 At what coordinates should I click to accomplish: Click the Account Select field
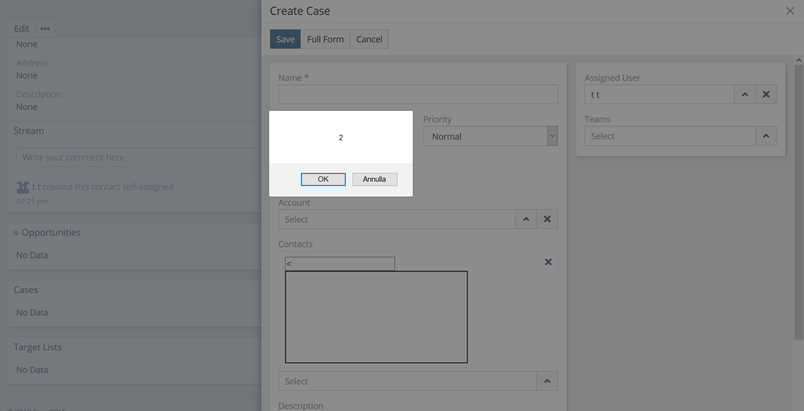click(x=397, y=219)
